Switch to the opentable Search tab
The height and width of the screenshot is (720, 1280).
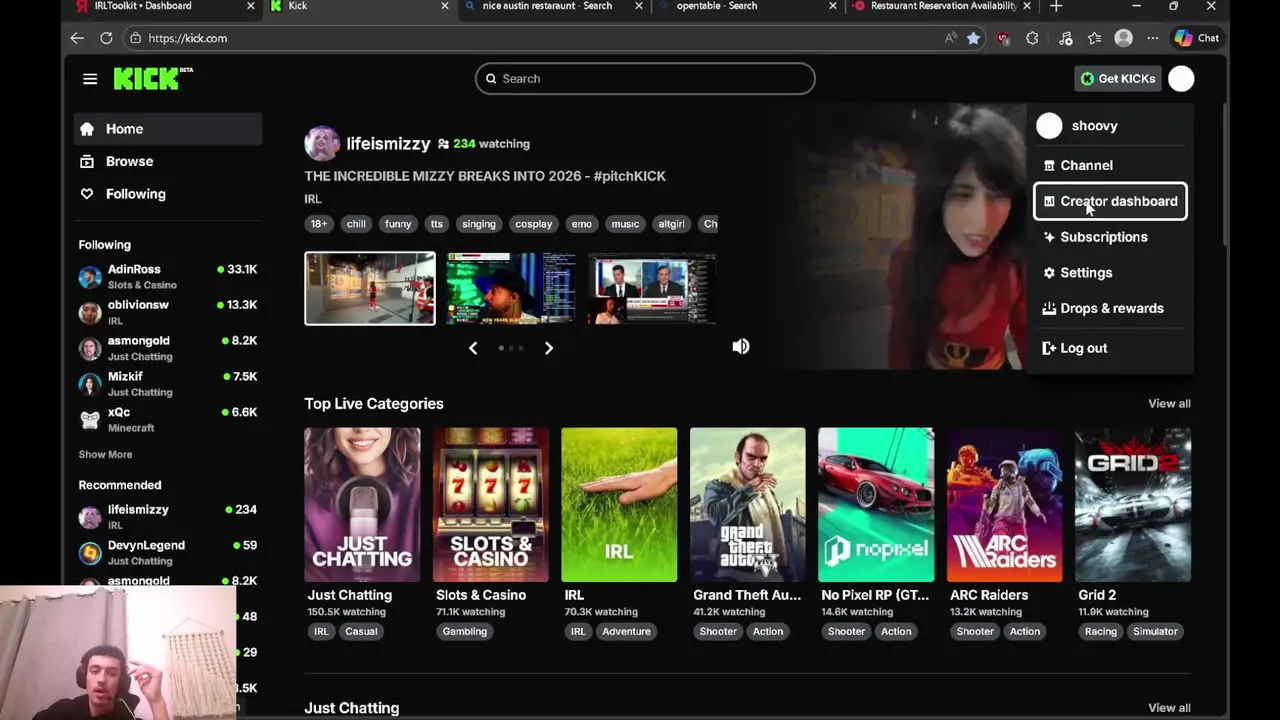click(x=749, y=7)
